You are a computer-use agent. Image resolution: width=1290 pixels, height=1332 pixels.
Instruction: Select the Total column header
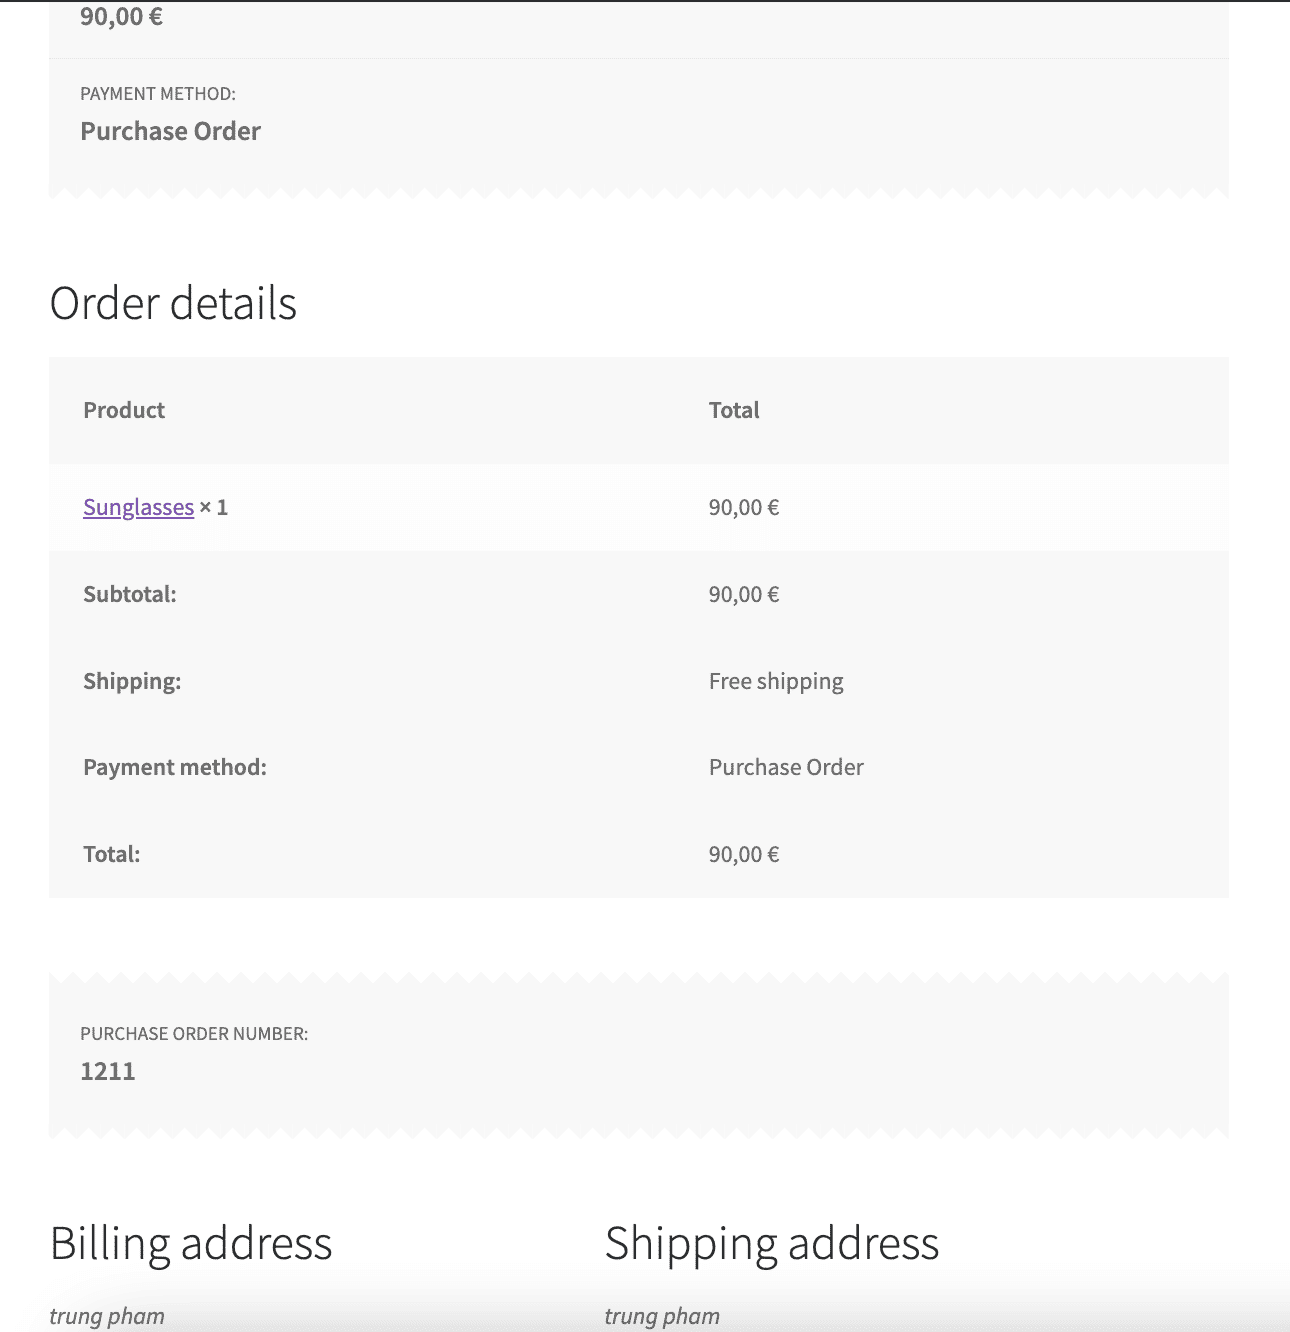734,410
